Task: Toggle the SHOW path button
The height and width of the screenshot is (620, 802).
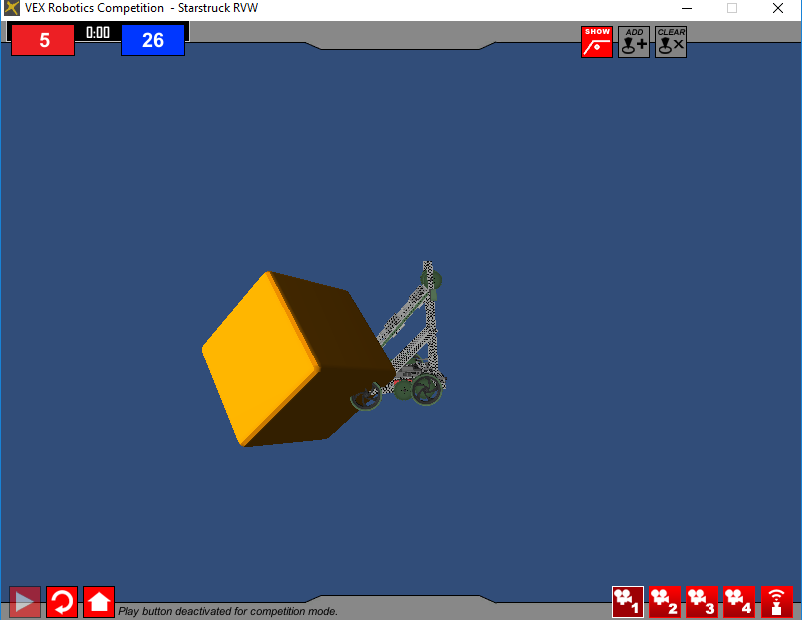Action: (596, 42)
